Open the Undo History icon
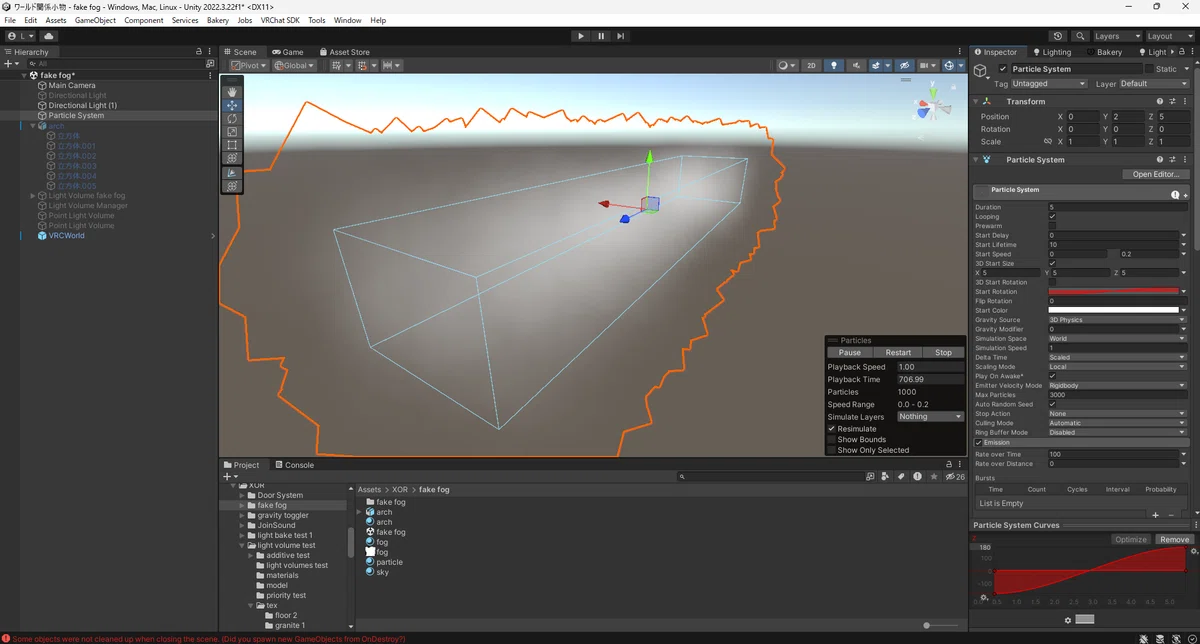Viewport: 1200px width, 644px height. point(1059,36)
